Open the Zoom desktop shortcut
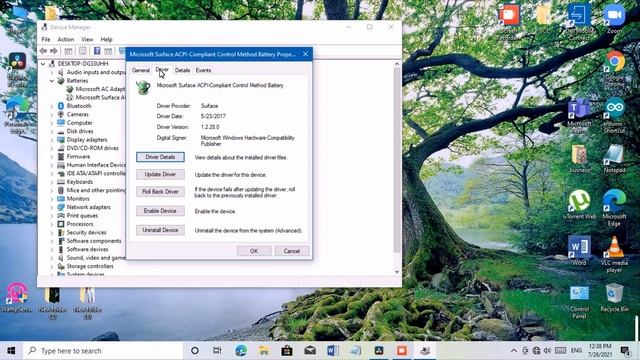The height and width of the screenshot is (360, 640). click(x=614, y=16)
